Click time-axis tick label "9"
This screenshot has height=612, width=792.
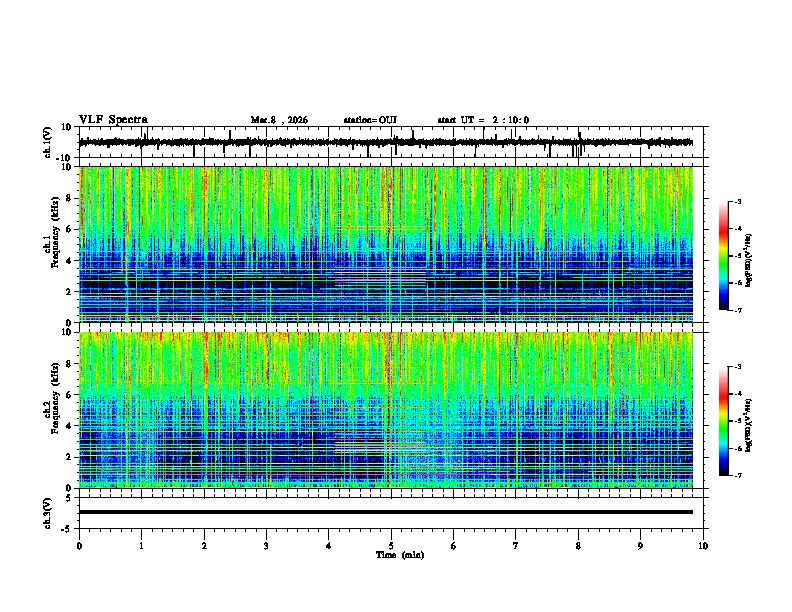[x=640, y=546]
